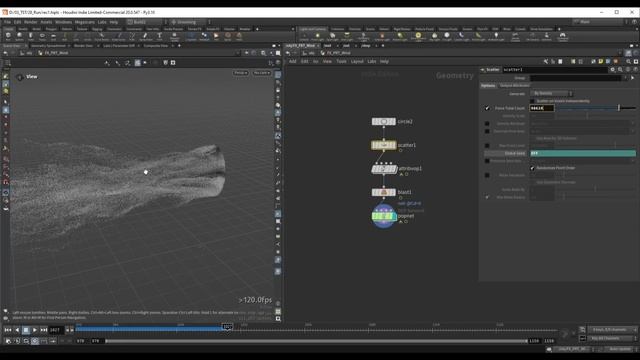Click the frame range slider bar
This screenshot has width=640, height=360.
(x=316, y=341)
